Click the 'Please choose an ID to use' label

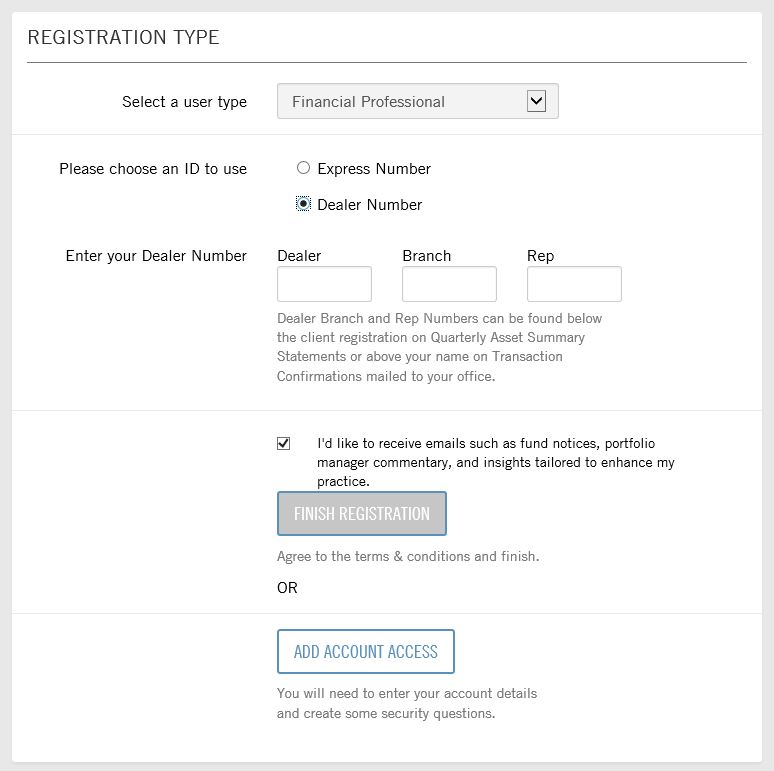coord(153,169)
